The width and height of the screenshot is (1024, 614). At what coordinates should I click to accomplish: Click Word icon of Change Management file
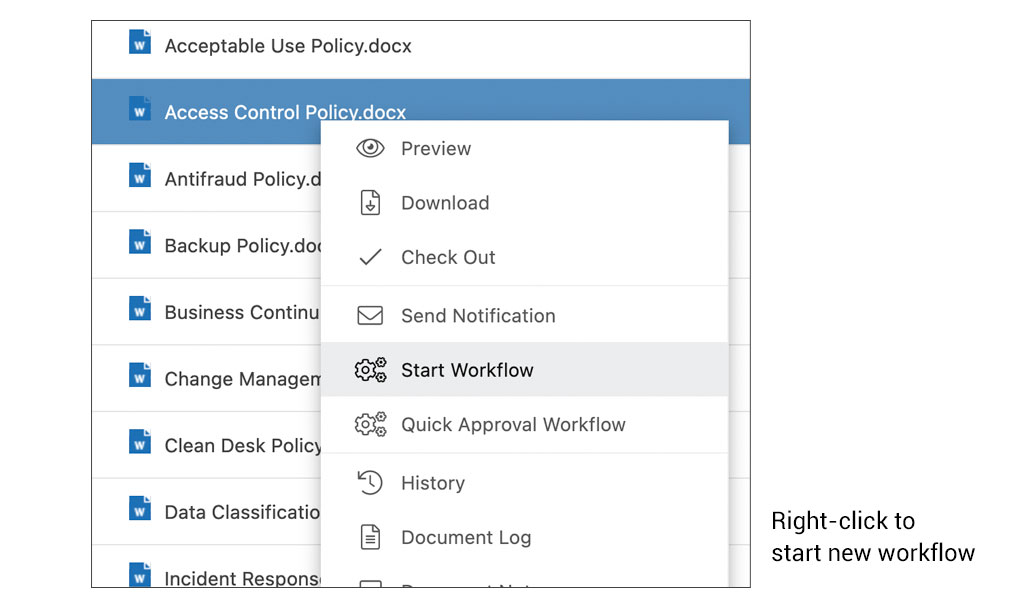[140, 375]
